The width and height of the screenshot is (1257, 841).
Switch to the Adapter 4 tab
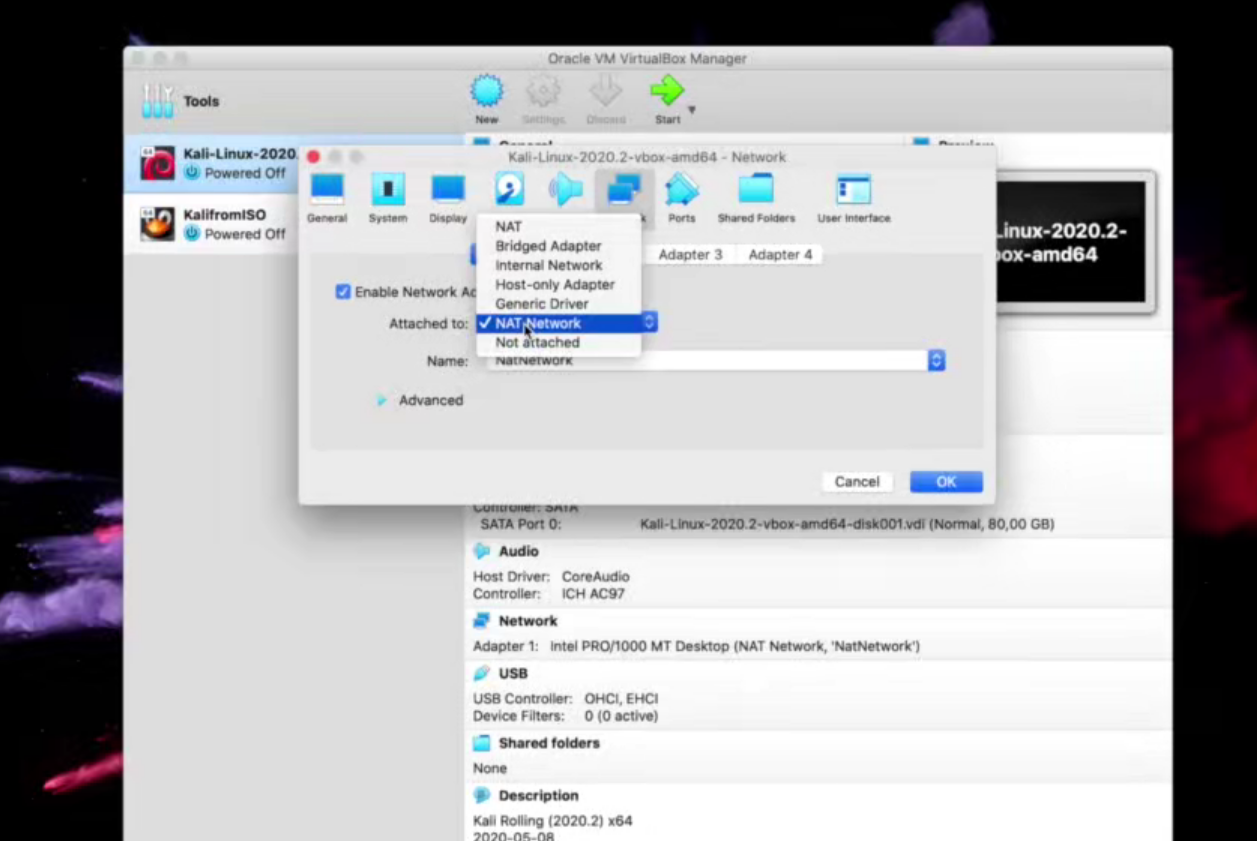tap(780, 255)
